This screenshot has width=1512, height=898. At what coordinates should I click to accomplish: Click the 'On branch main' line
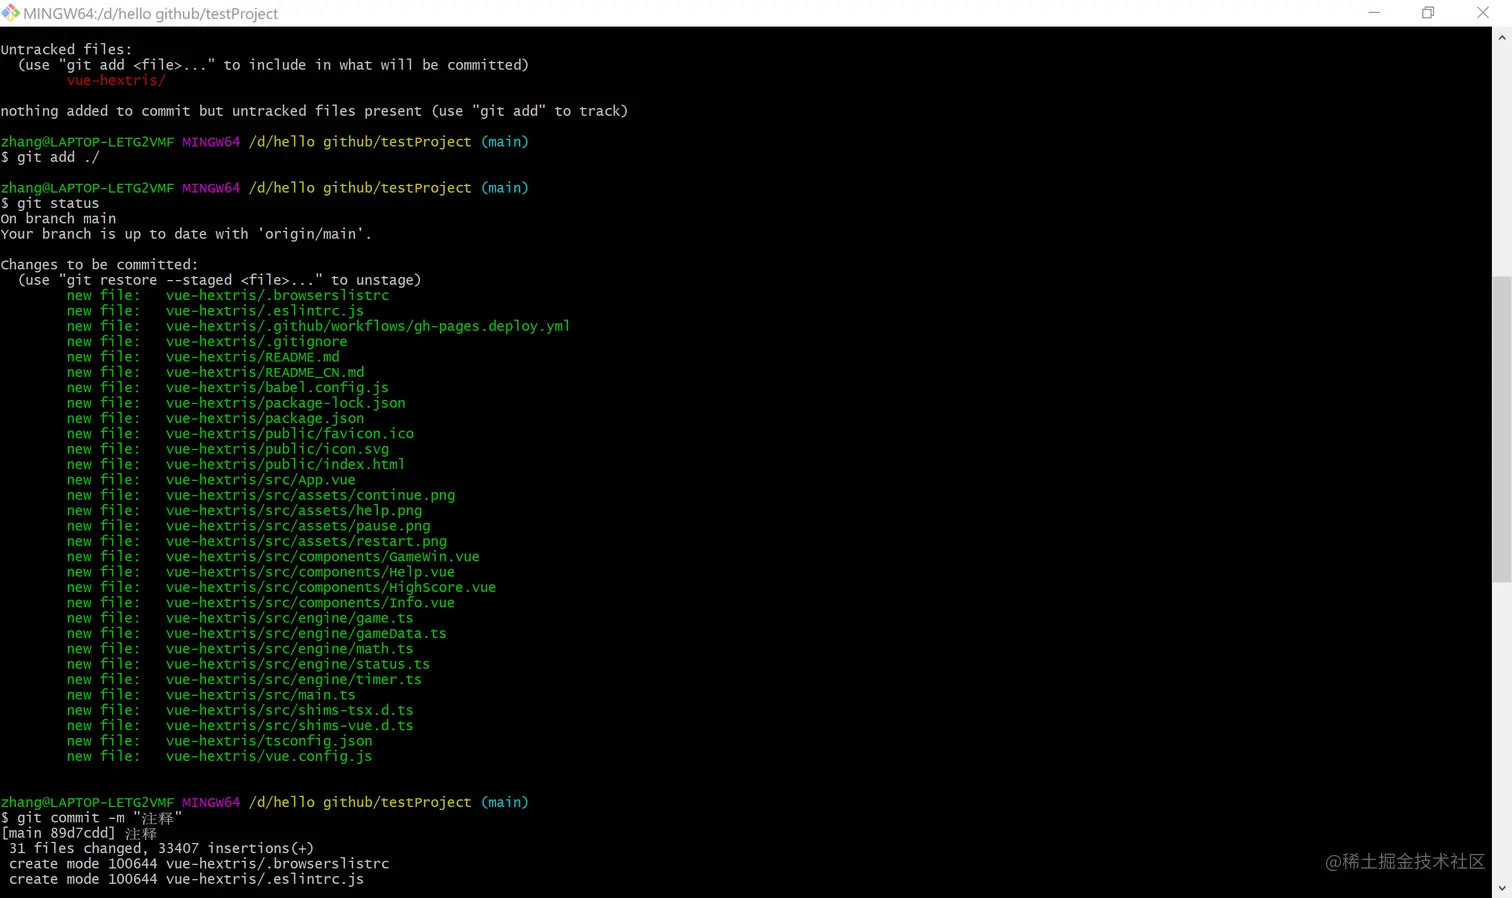coord(58,218)
